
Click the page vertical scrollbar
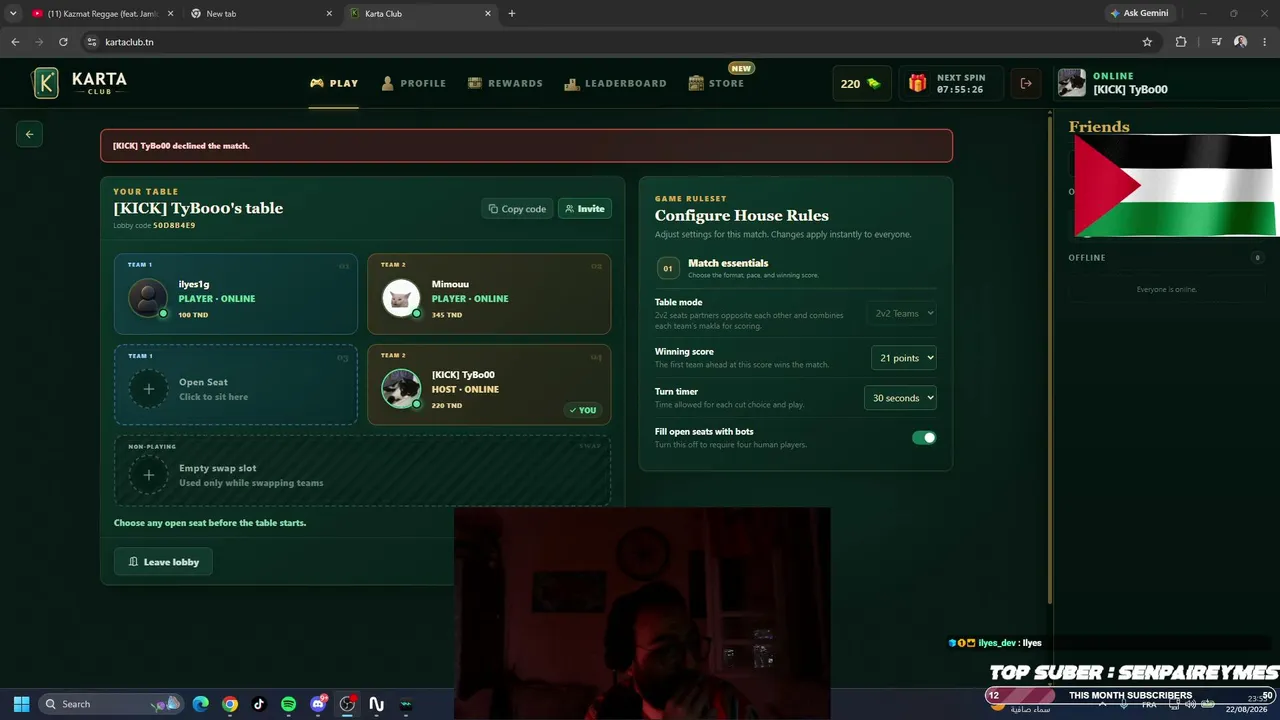[x=1050, y=360]
